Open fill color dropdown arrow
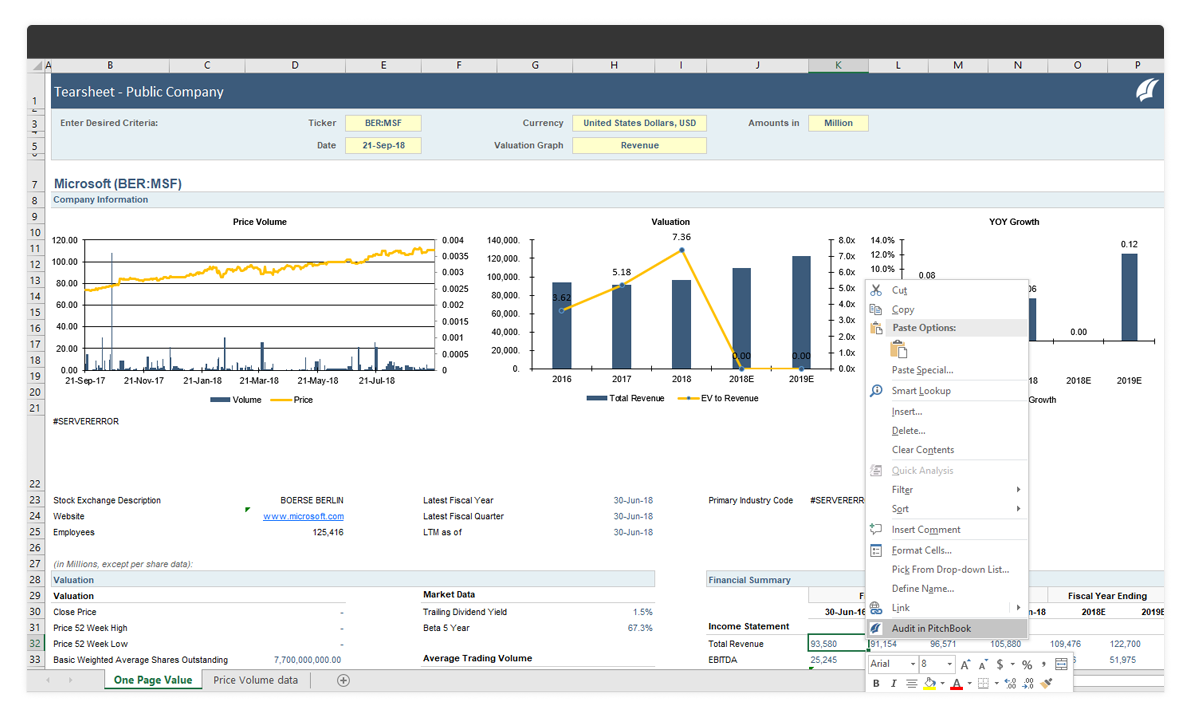 click(943, 684)
